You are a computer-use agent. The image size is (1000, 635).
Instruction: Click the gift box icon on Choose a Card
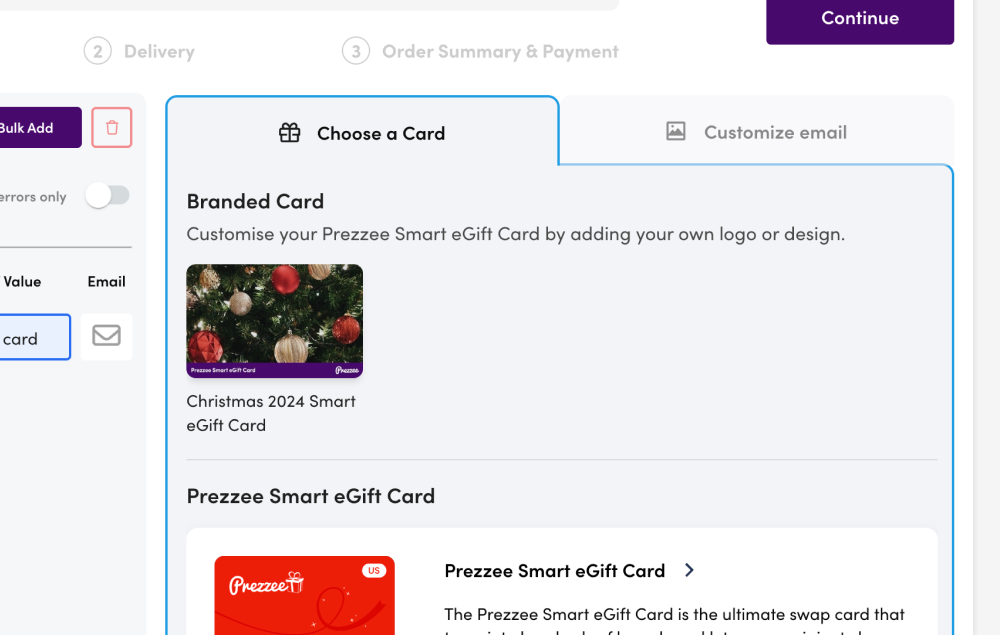click(290, 132)
